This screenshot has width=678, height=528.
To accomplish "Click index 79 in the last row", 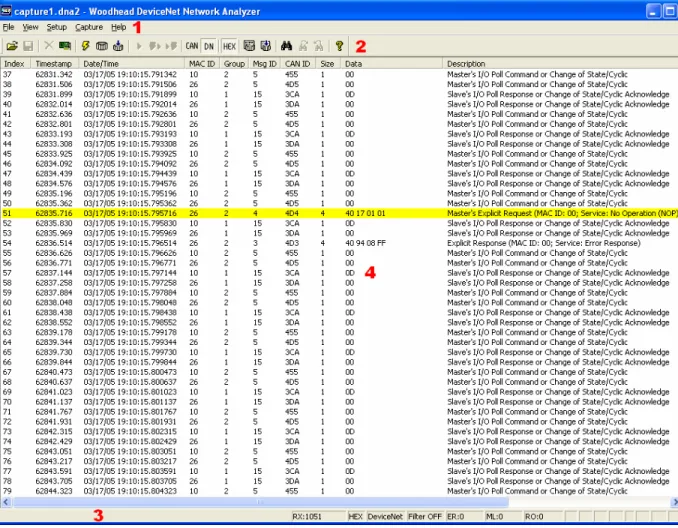I will click(7, 491).
